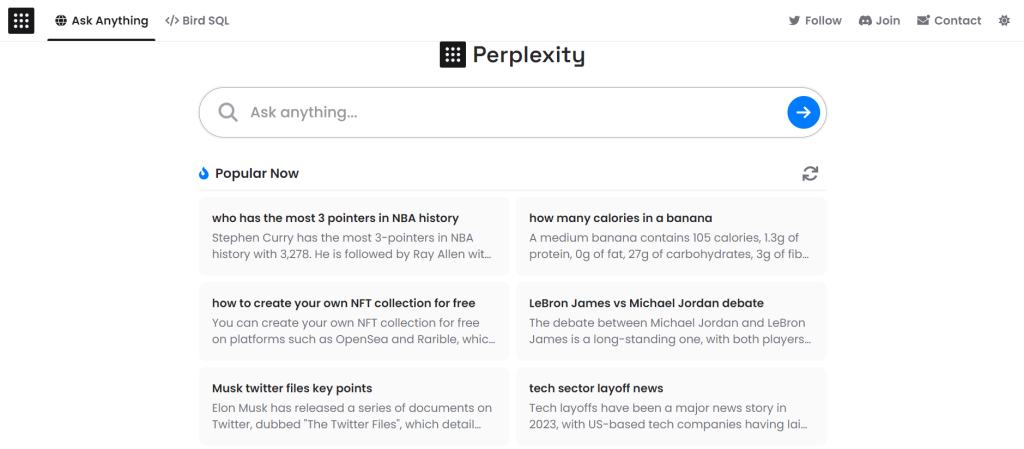Select the Ask Anything tab

pyautogui.click(x=101, y=21)
